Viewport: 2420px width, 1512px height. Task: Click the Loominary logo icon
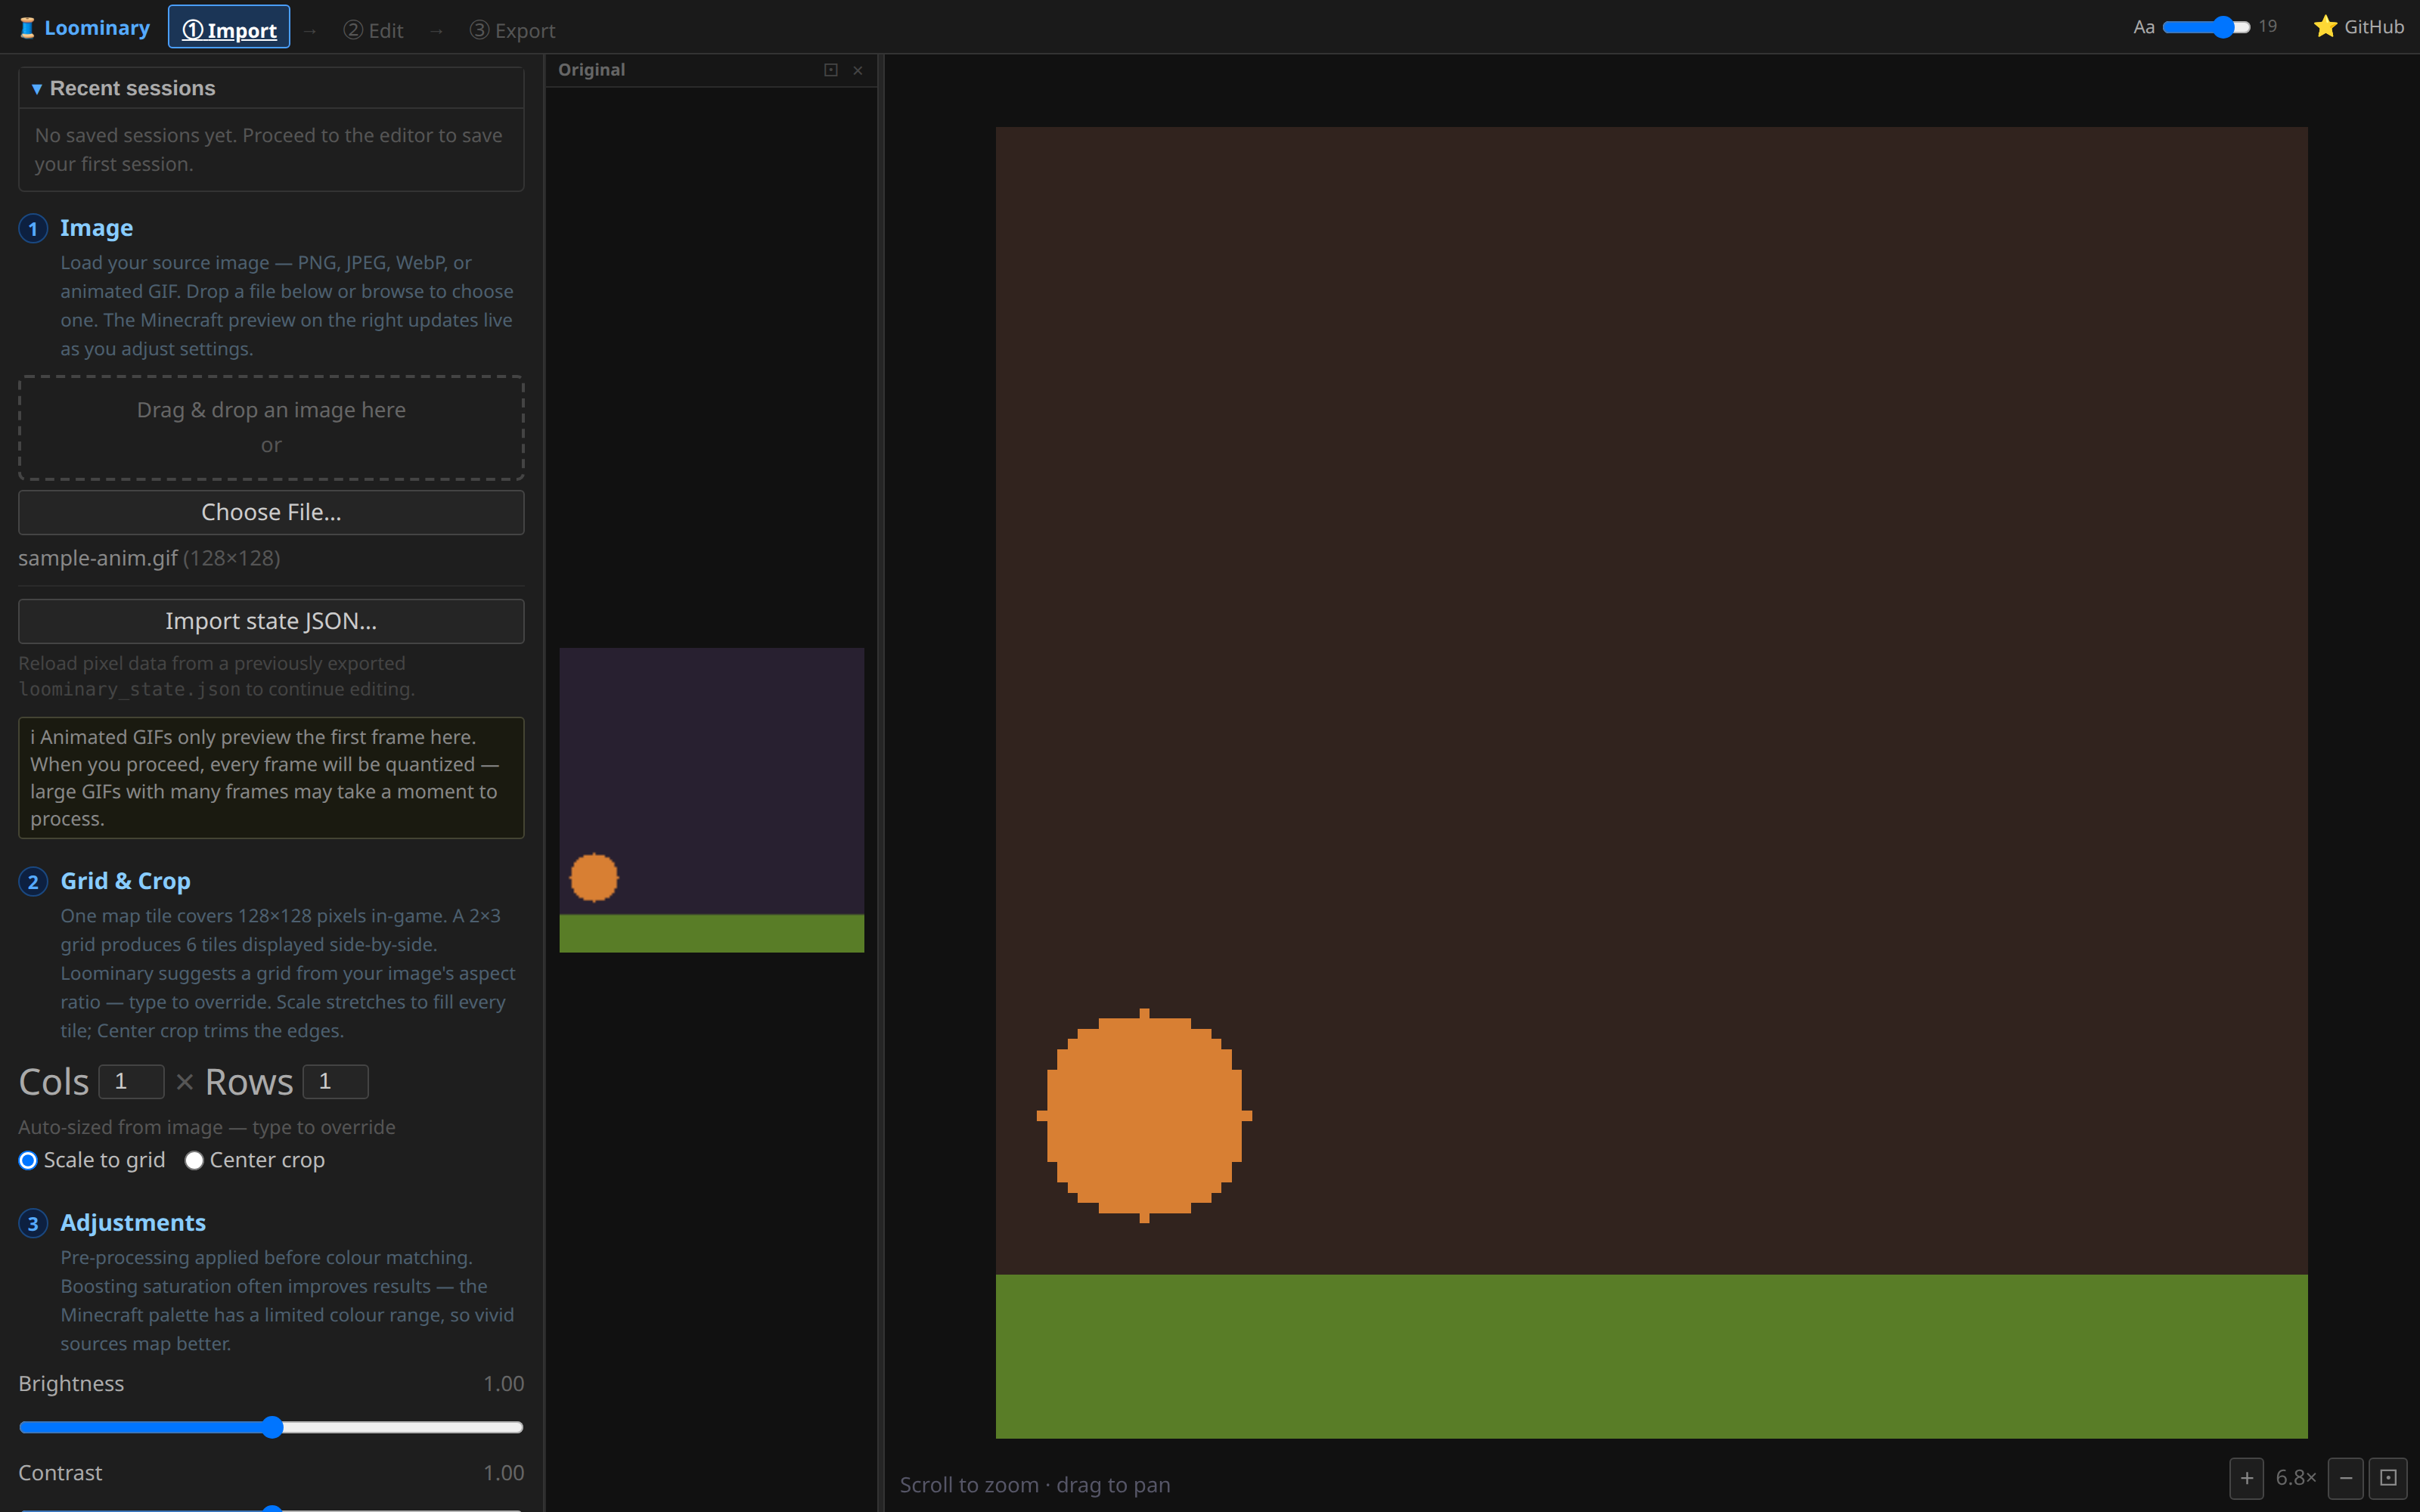coord(27,28)
